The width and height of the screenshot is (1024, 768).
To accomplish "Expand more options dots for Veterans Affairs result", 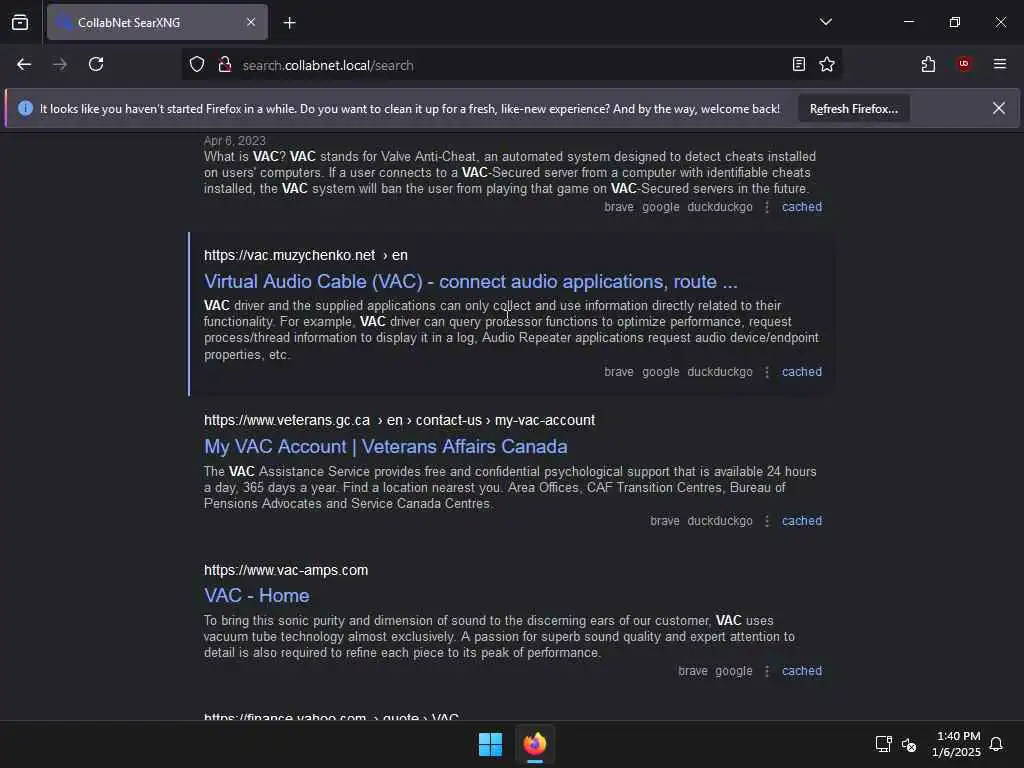I will [x=767, y=521].
